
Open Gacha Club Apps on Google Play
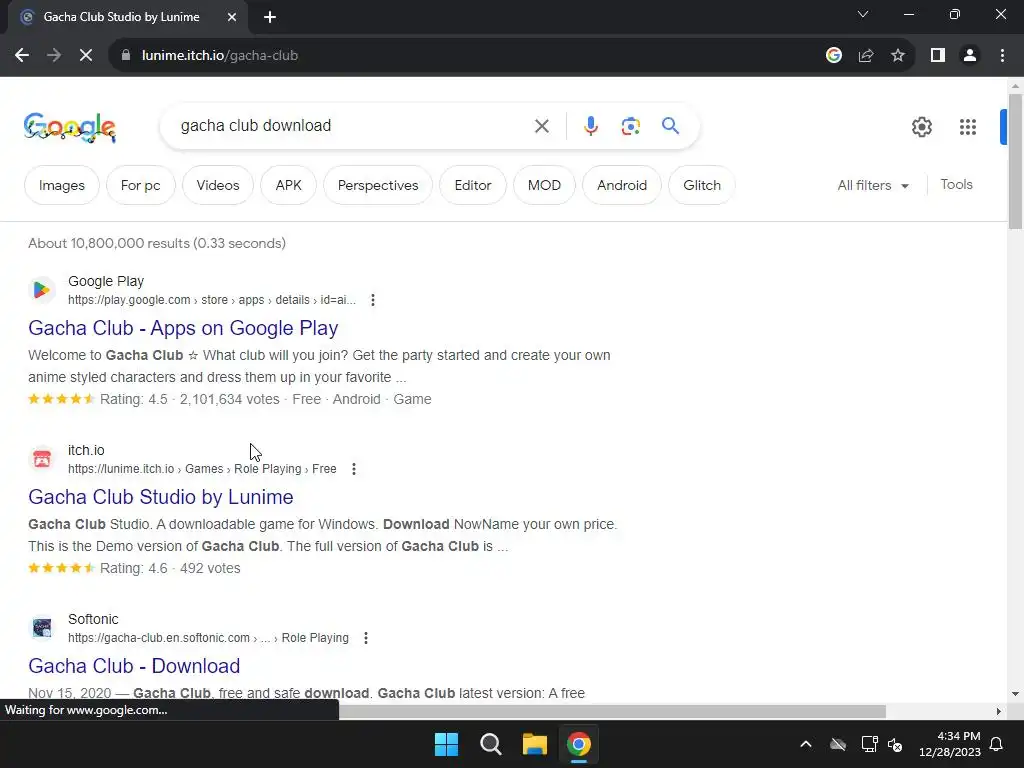pyautogui.click(x=183, y=328)
